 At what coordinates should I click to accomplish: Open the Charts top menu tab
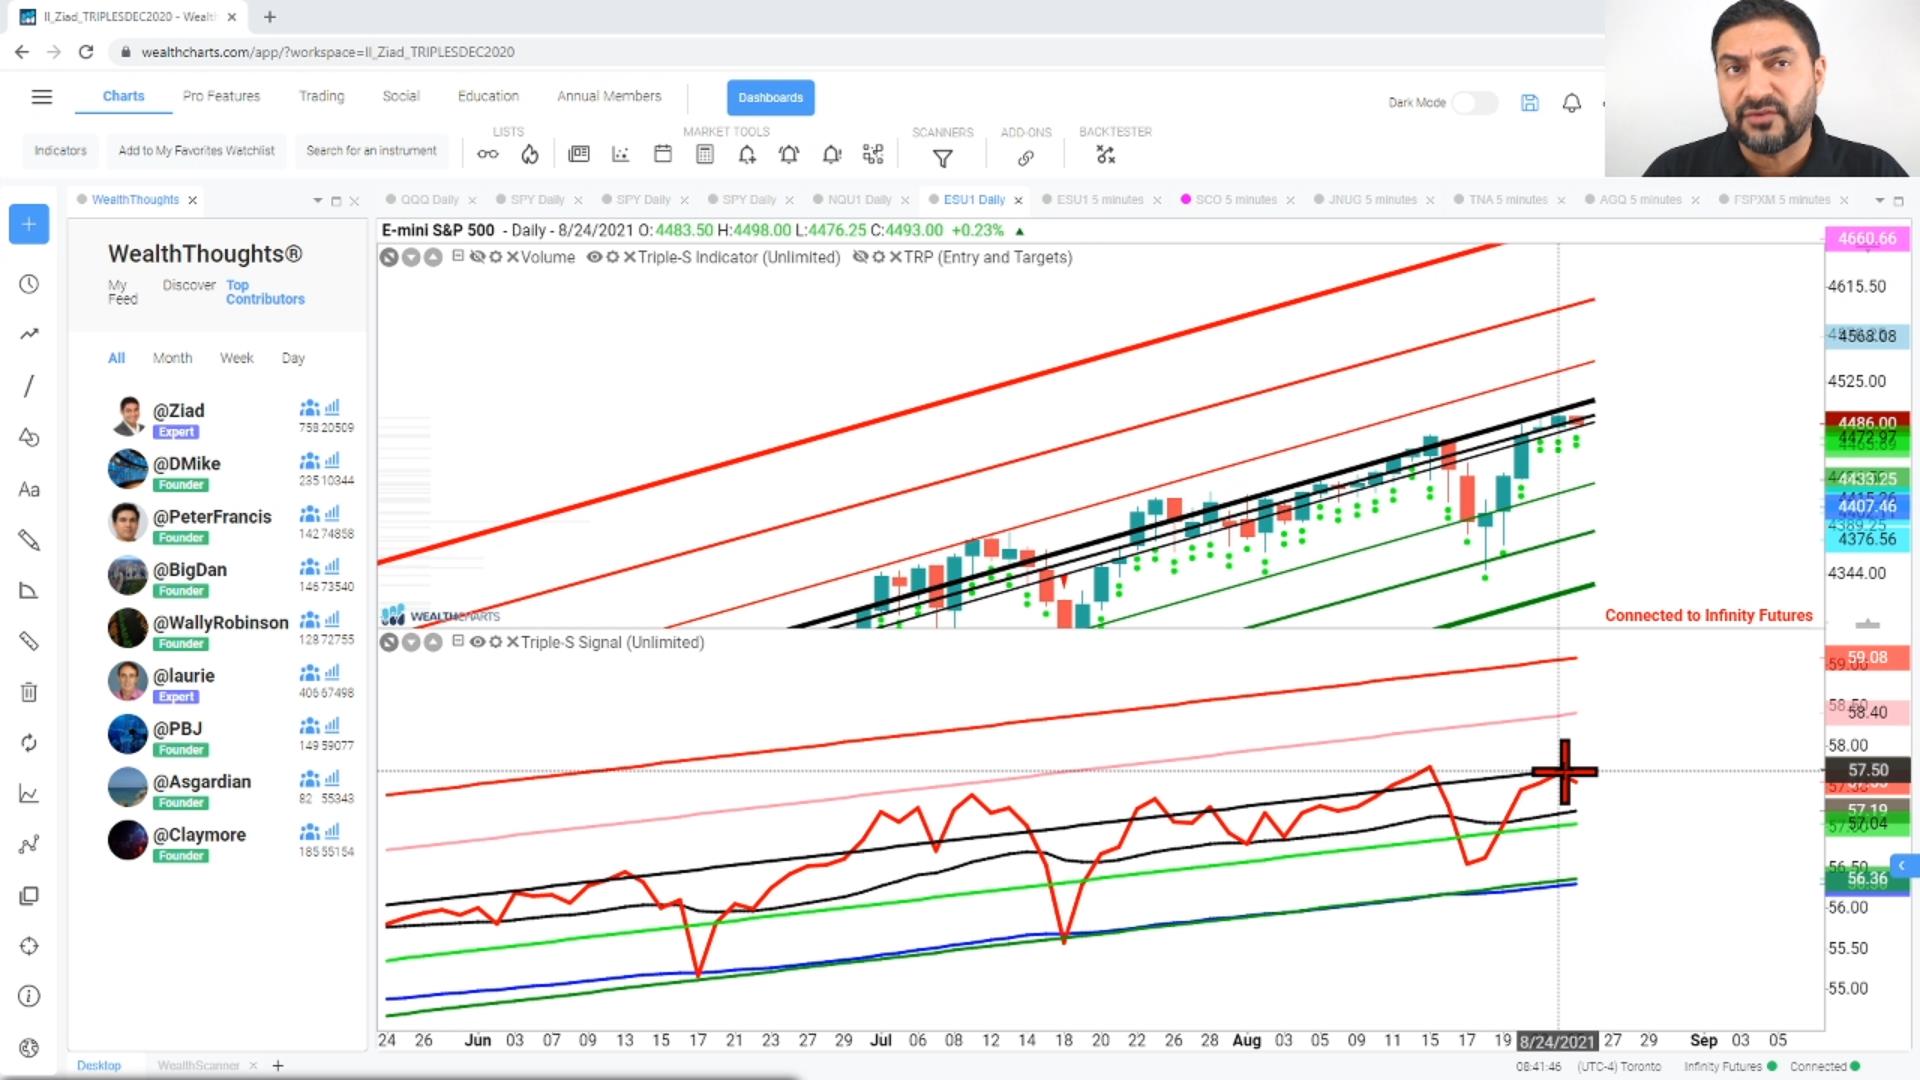click(x=123, y=96)
